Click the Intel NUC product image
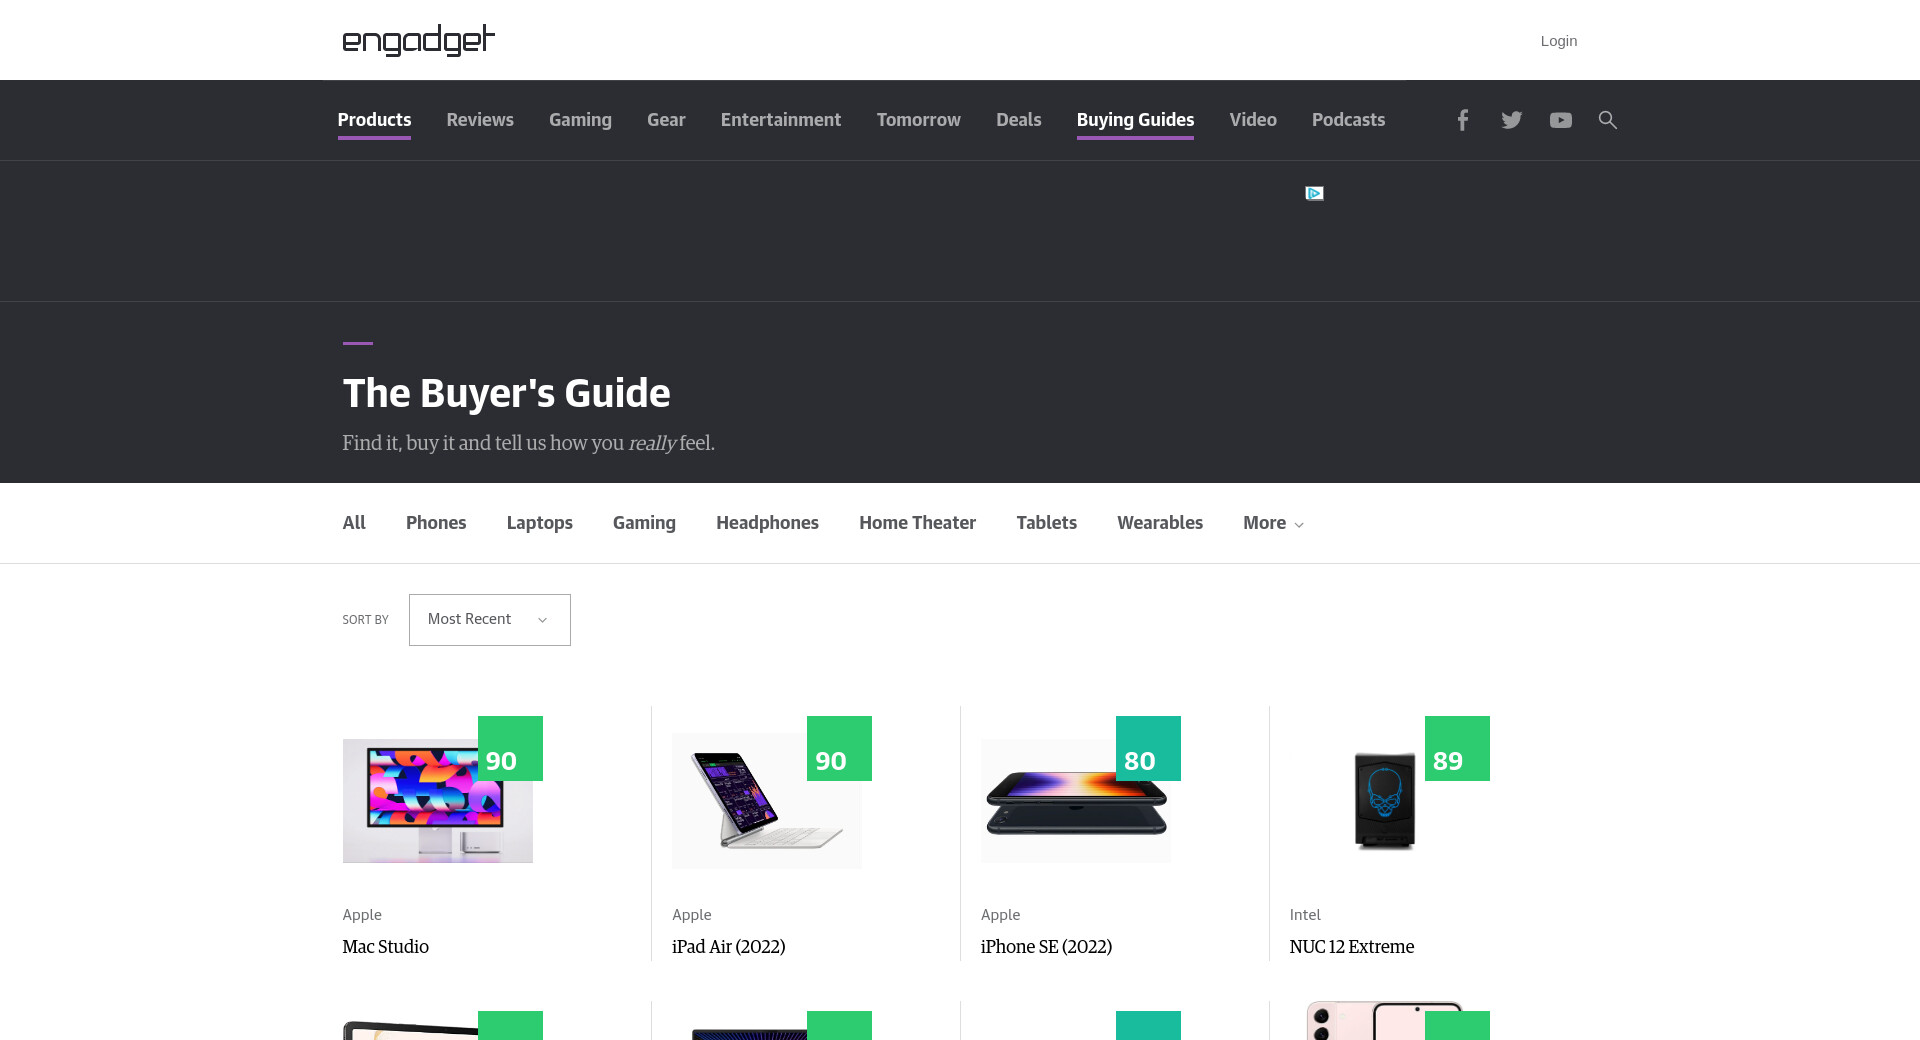Screen dimensions: 1920x1040 (1385, 801)
